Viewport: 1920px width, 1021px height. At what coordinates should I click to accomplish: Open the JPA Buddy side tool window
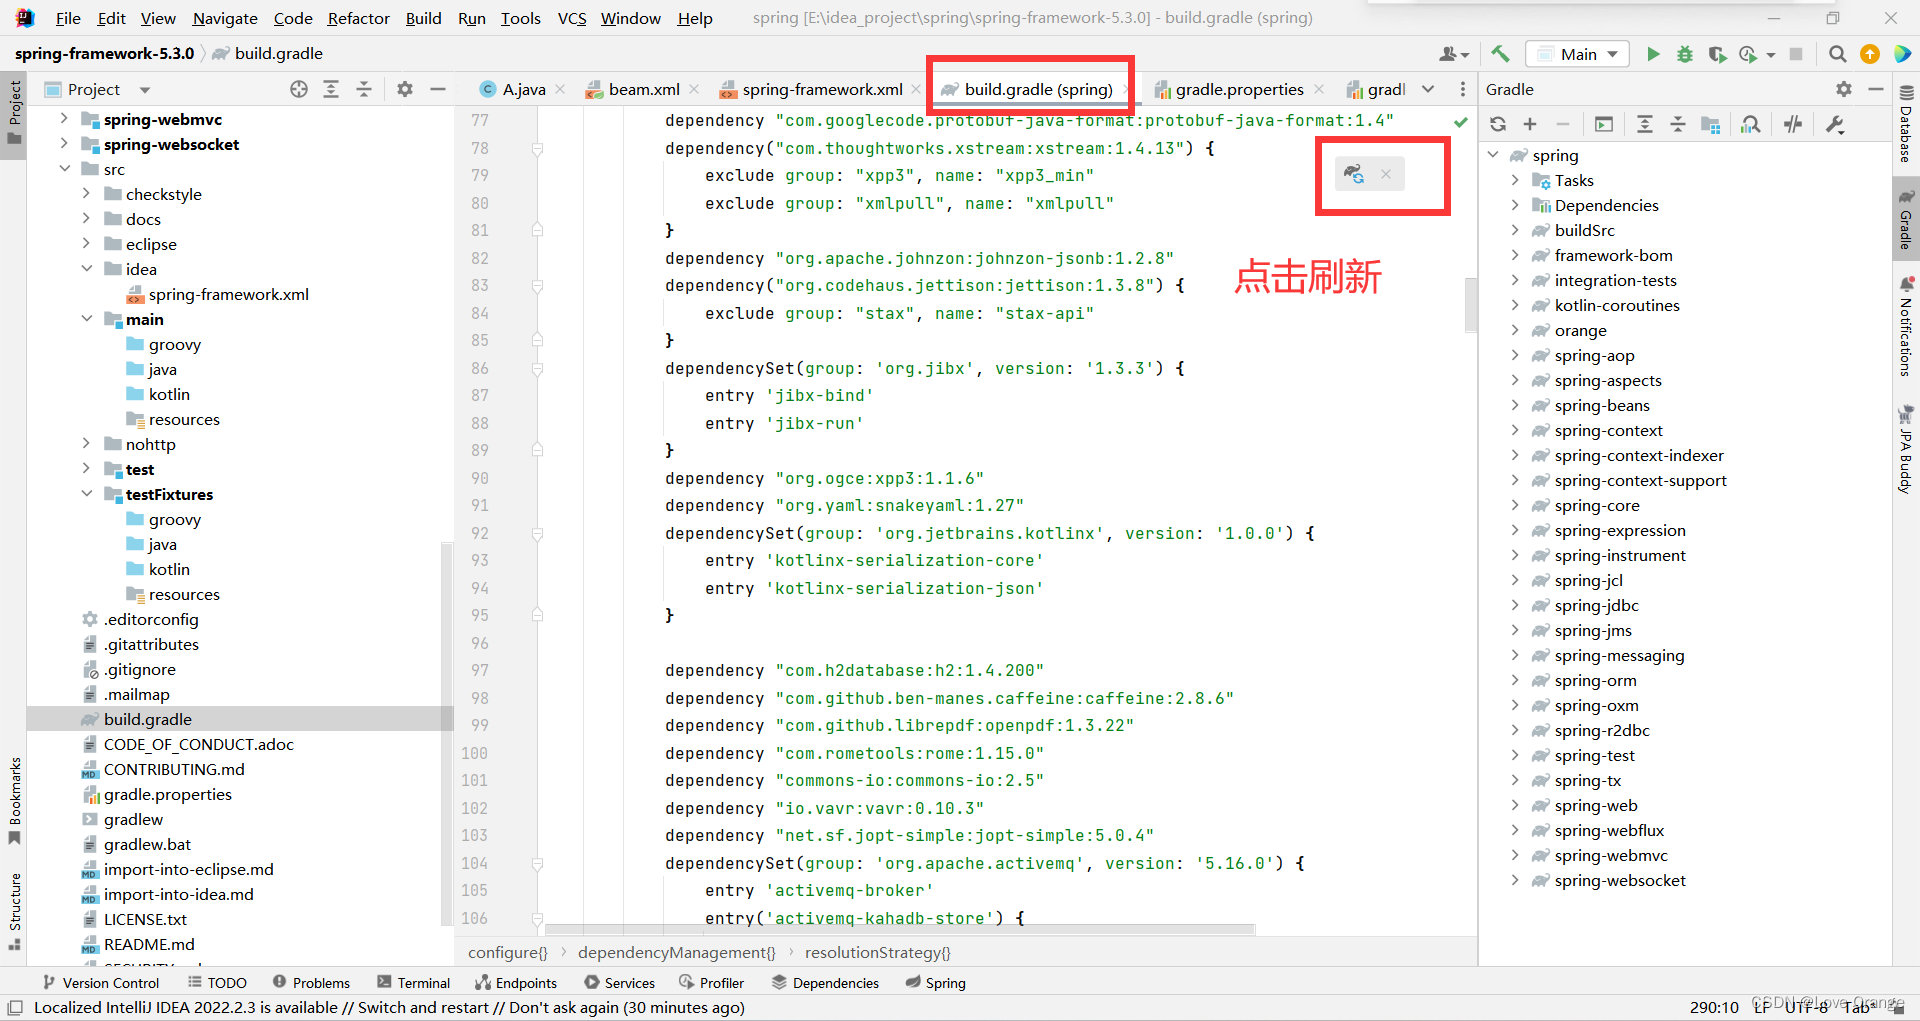coord(1906,450)
